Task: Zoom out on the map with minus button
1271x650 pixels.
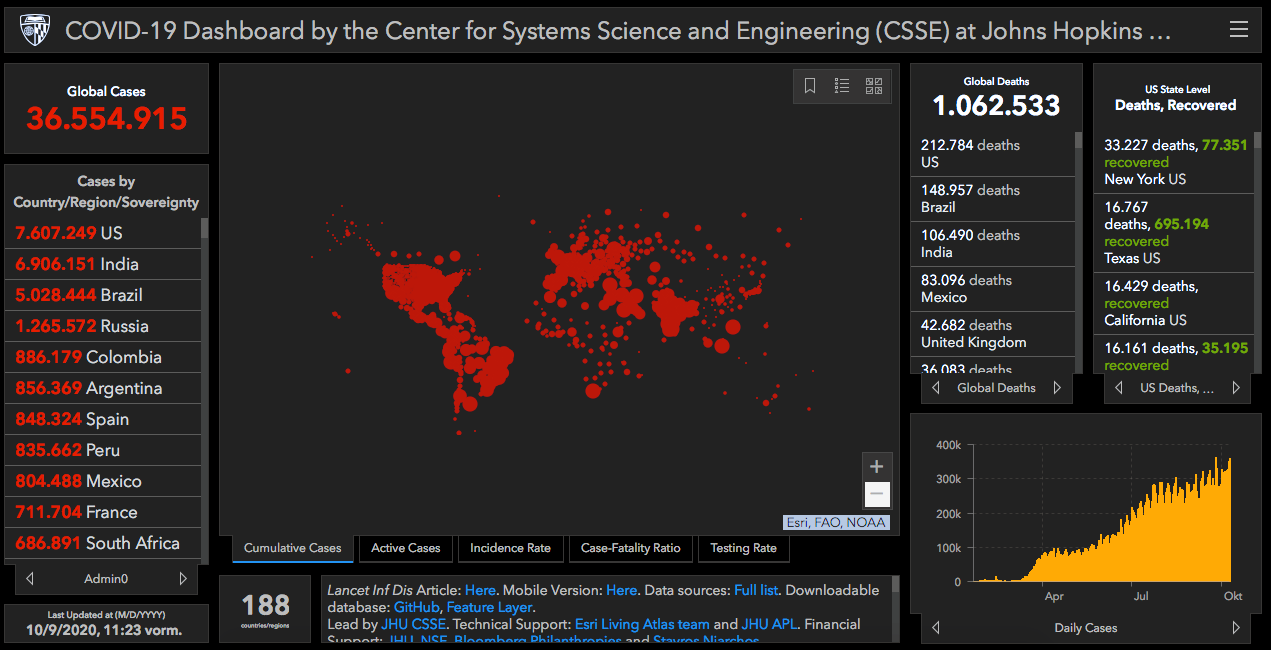Action: click(877, 494)
